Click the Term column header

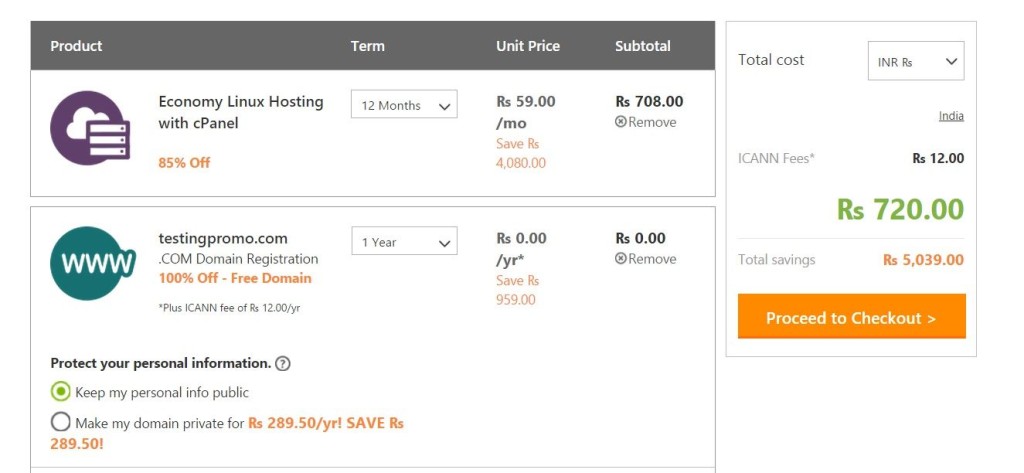tap(368, 46)
